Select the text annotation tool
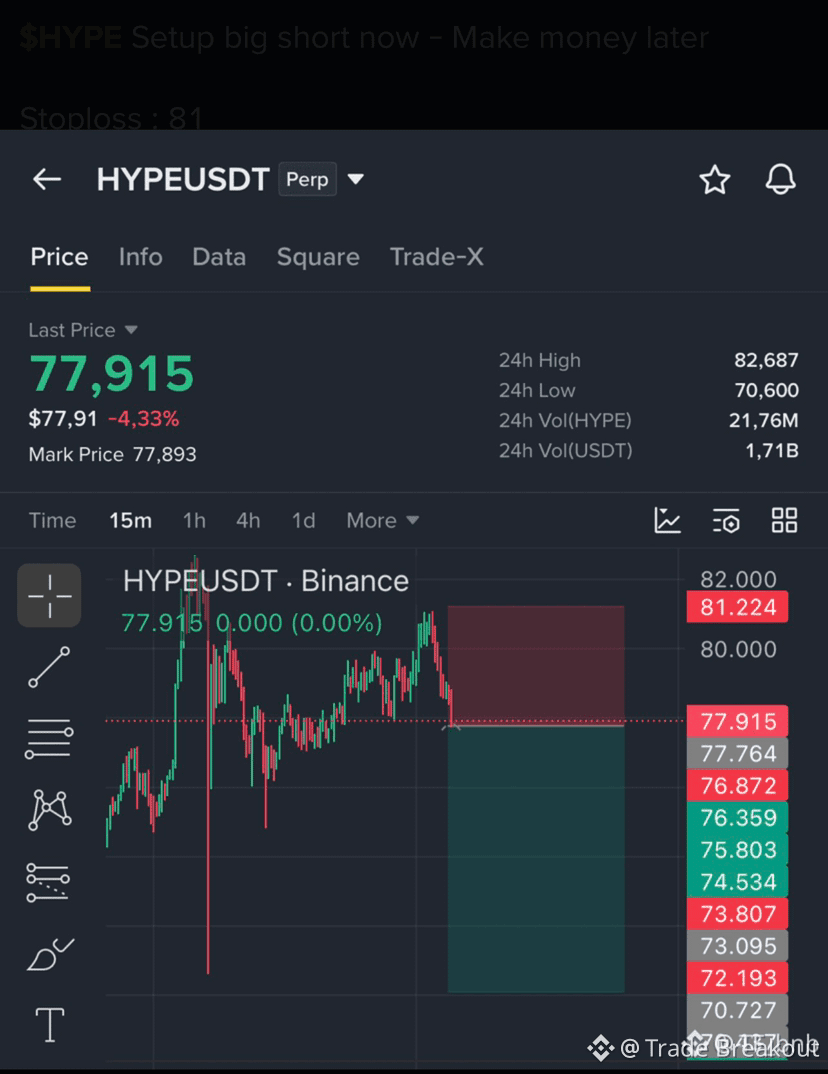The image size is (828, 1074). [x=50, y=1025]
